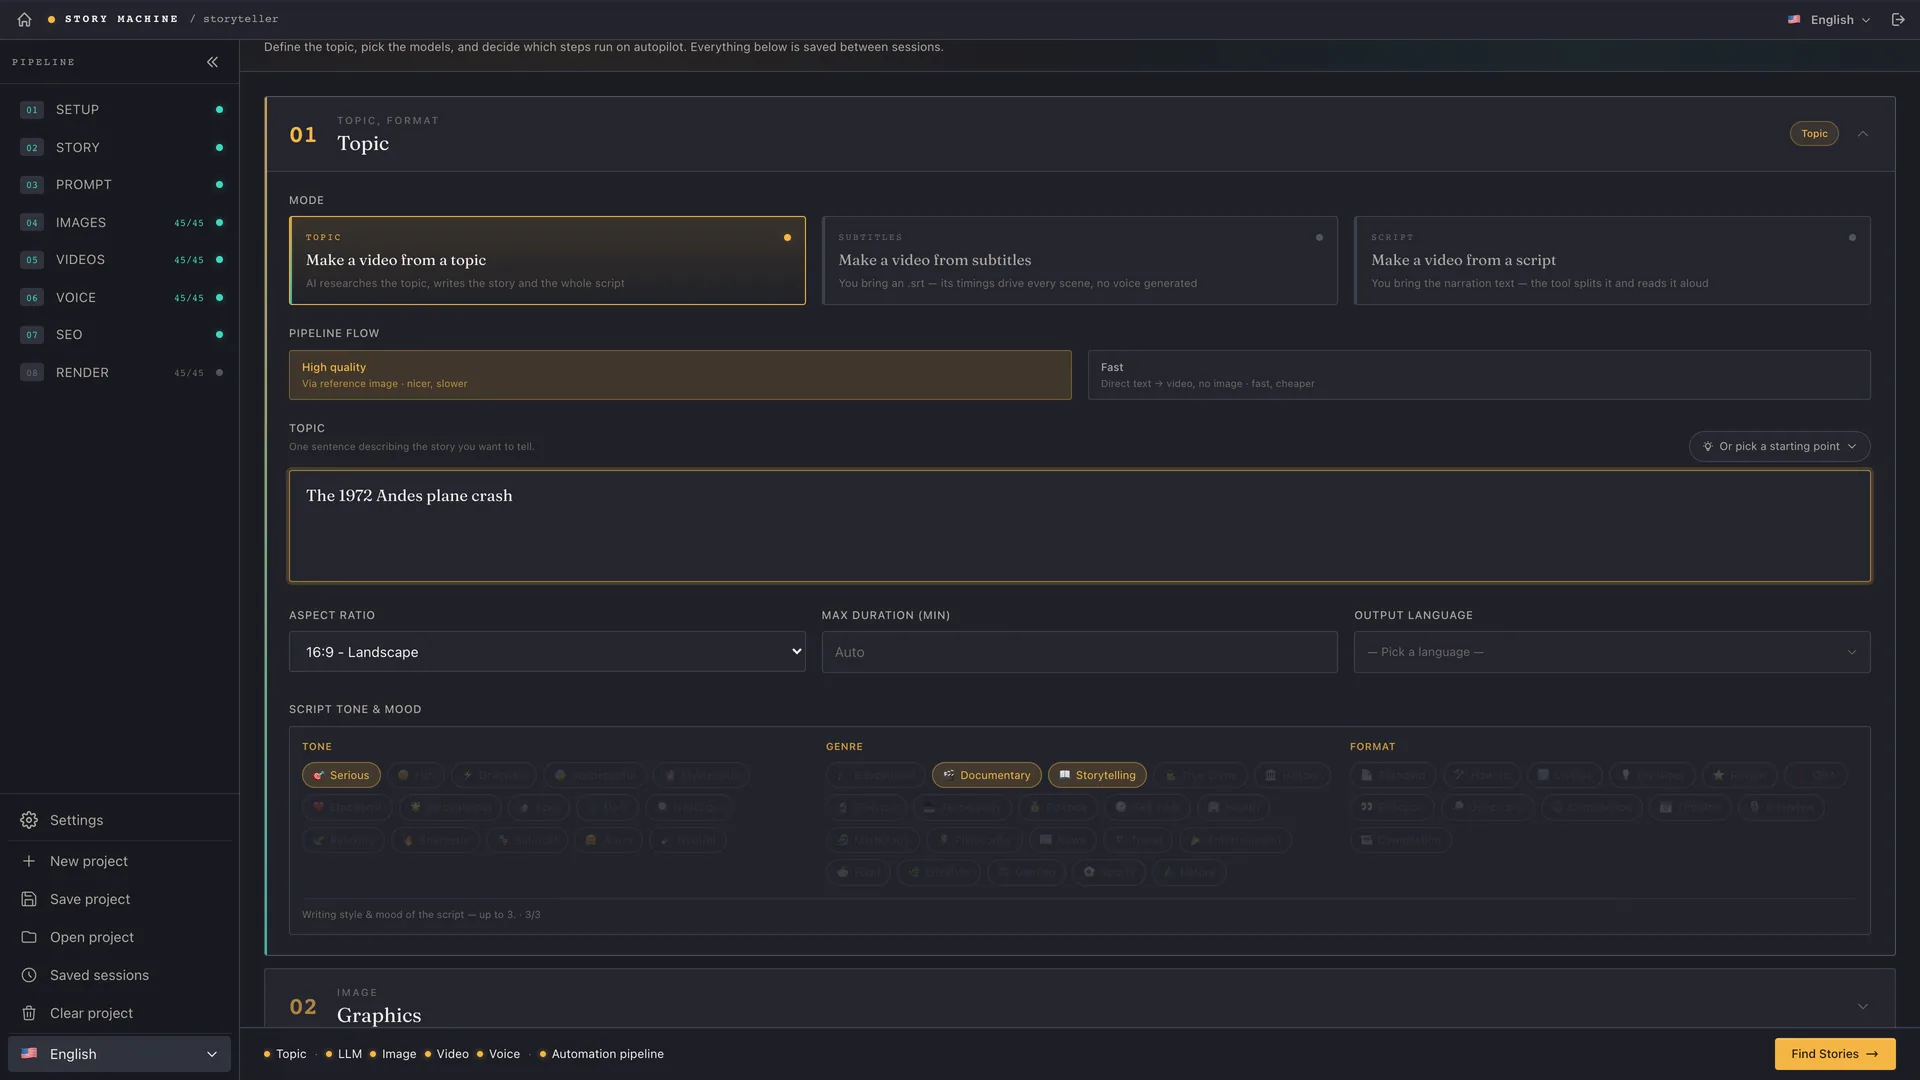
Task: Open the Output Language dropdown
Action: tap(1612, 652)
